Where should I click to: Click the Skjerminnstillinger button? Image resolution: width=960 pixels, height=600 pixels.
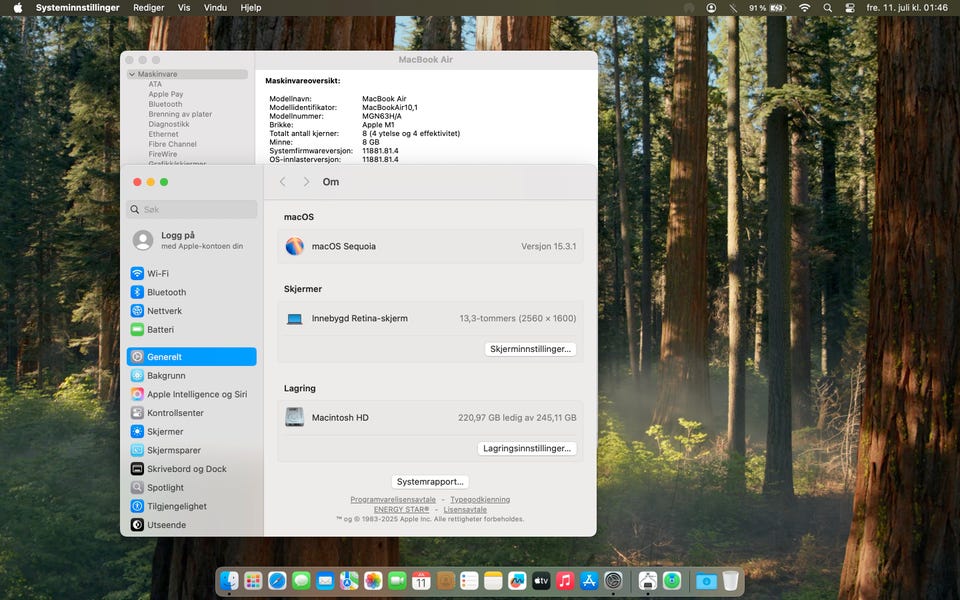pos(530,349)
